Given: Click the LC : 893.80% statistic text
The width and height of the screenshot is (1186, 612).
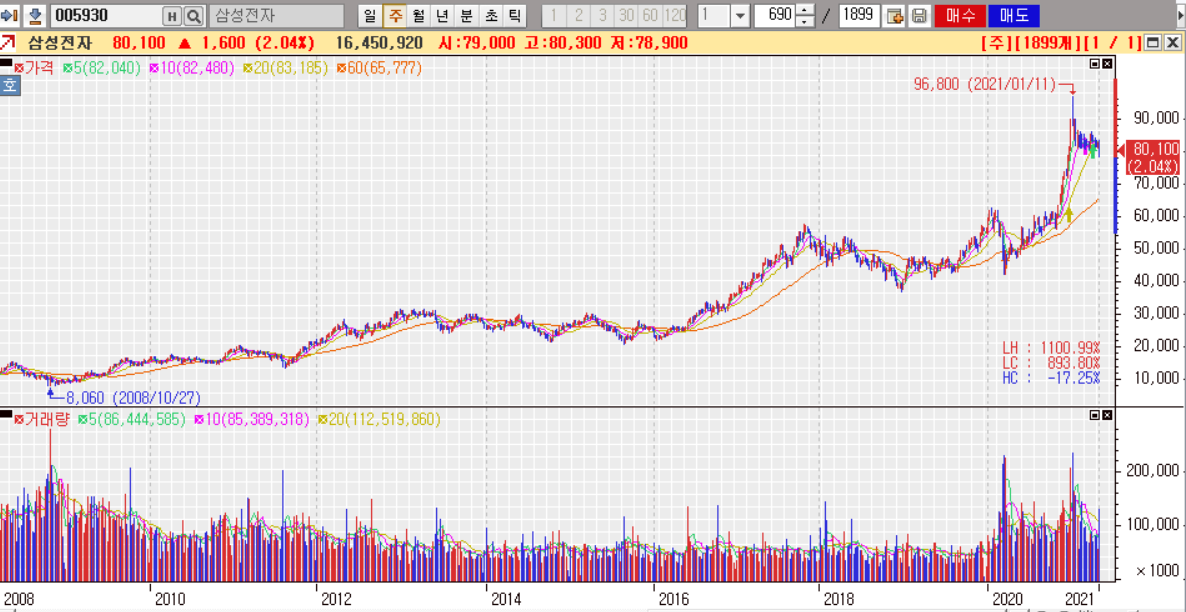Looking at the screenshot, I should (x=1051, y=362).
